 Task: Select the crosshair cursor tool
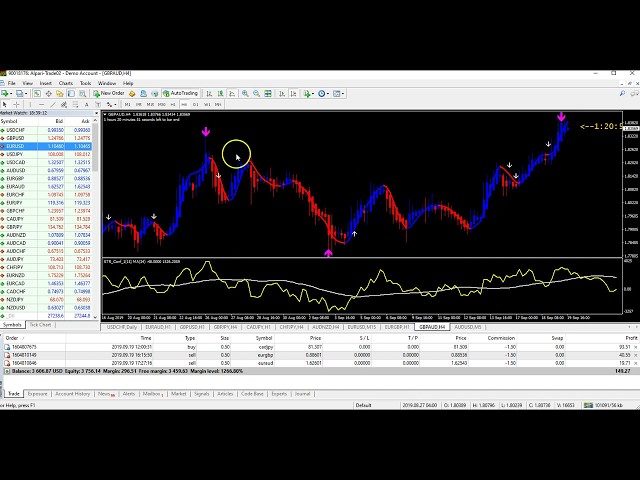[x=18, y=104]
